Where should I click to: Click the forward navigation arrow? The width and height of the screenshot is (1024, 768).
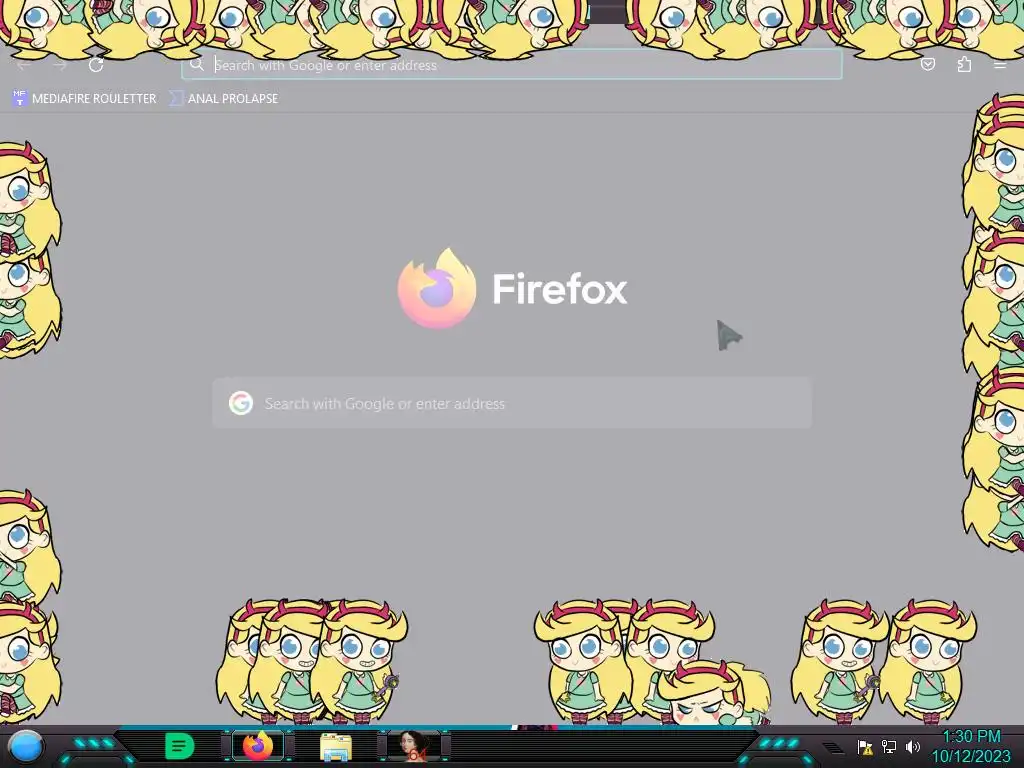(x=60, y=65)
